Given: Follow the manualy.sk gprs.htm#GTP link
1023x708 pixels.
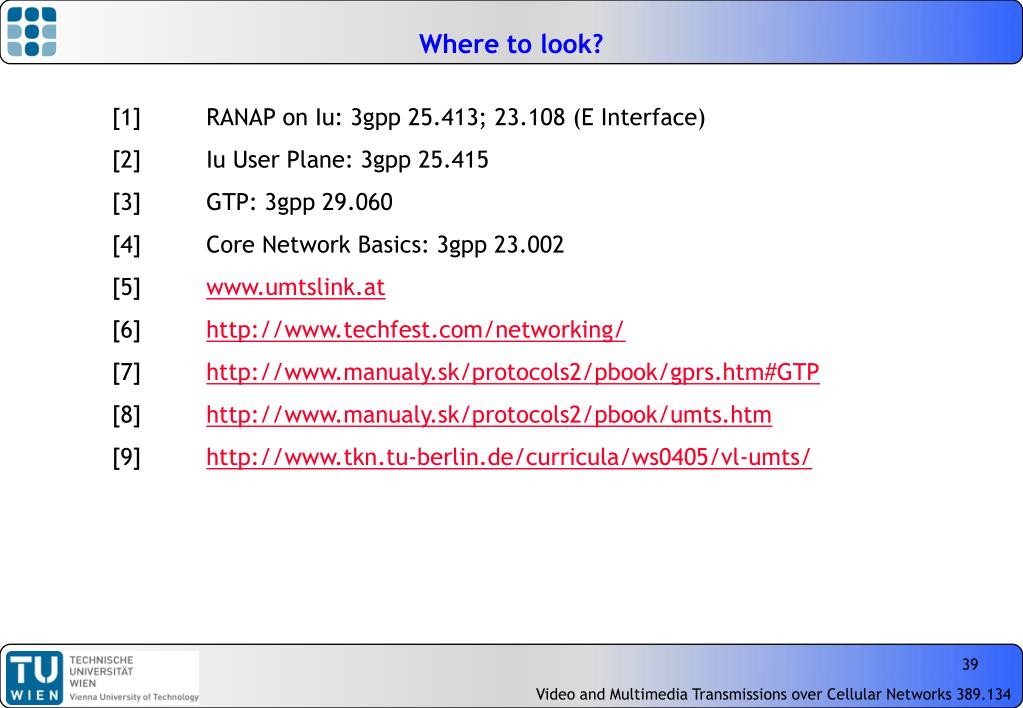Looking at the screenshot, I should coord(513,372).
